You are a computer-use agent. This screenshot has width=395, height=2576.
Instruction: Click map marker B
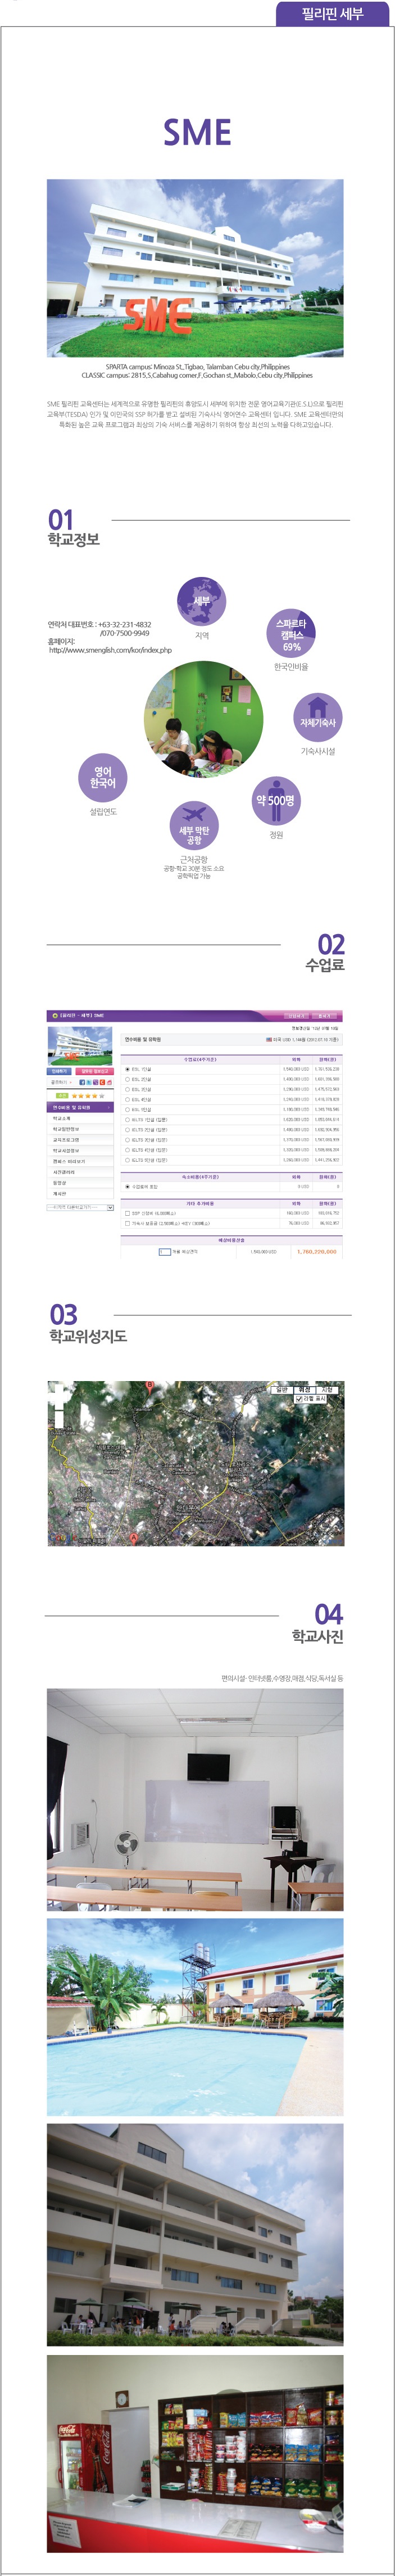[150, 1387]
